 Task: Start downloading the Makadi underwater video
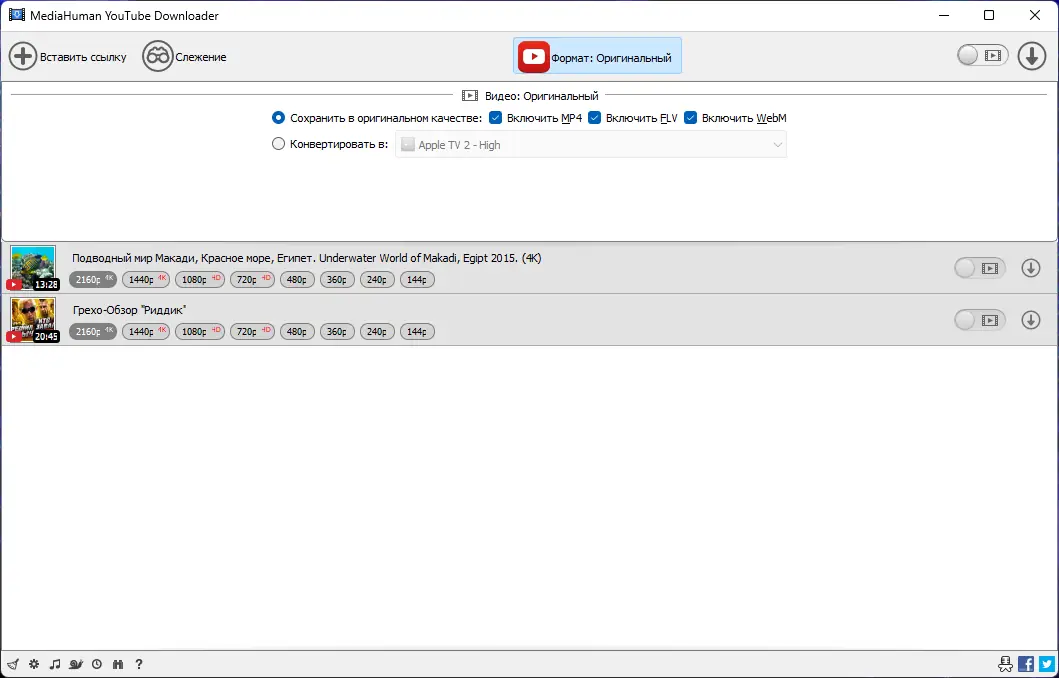coord(1031,269)
